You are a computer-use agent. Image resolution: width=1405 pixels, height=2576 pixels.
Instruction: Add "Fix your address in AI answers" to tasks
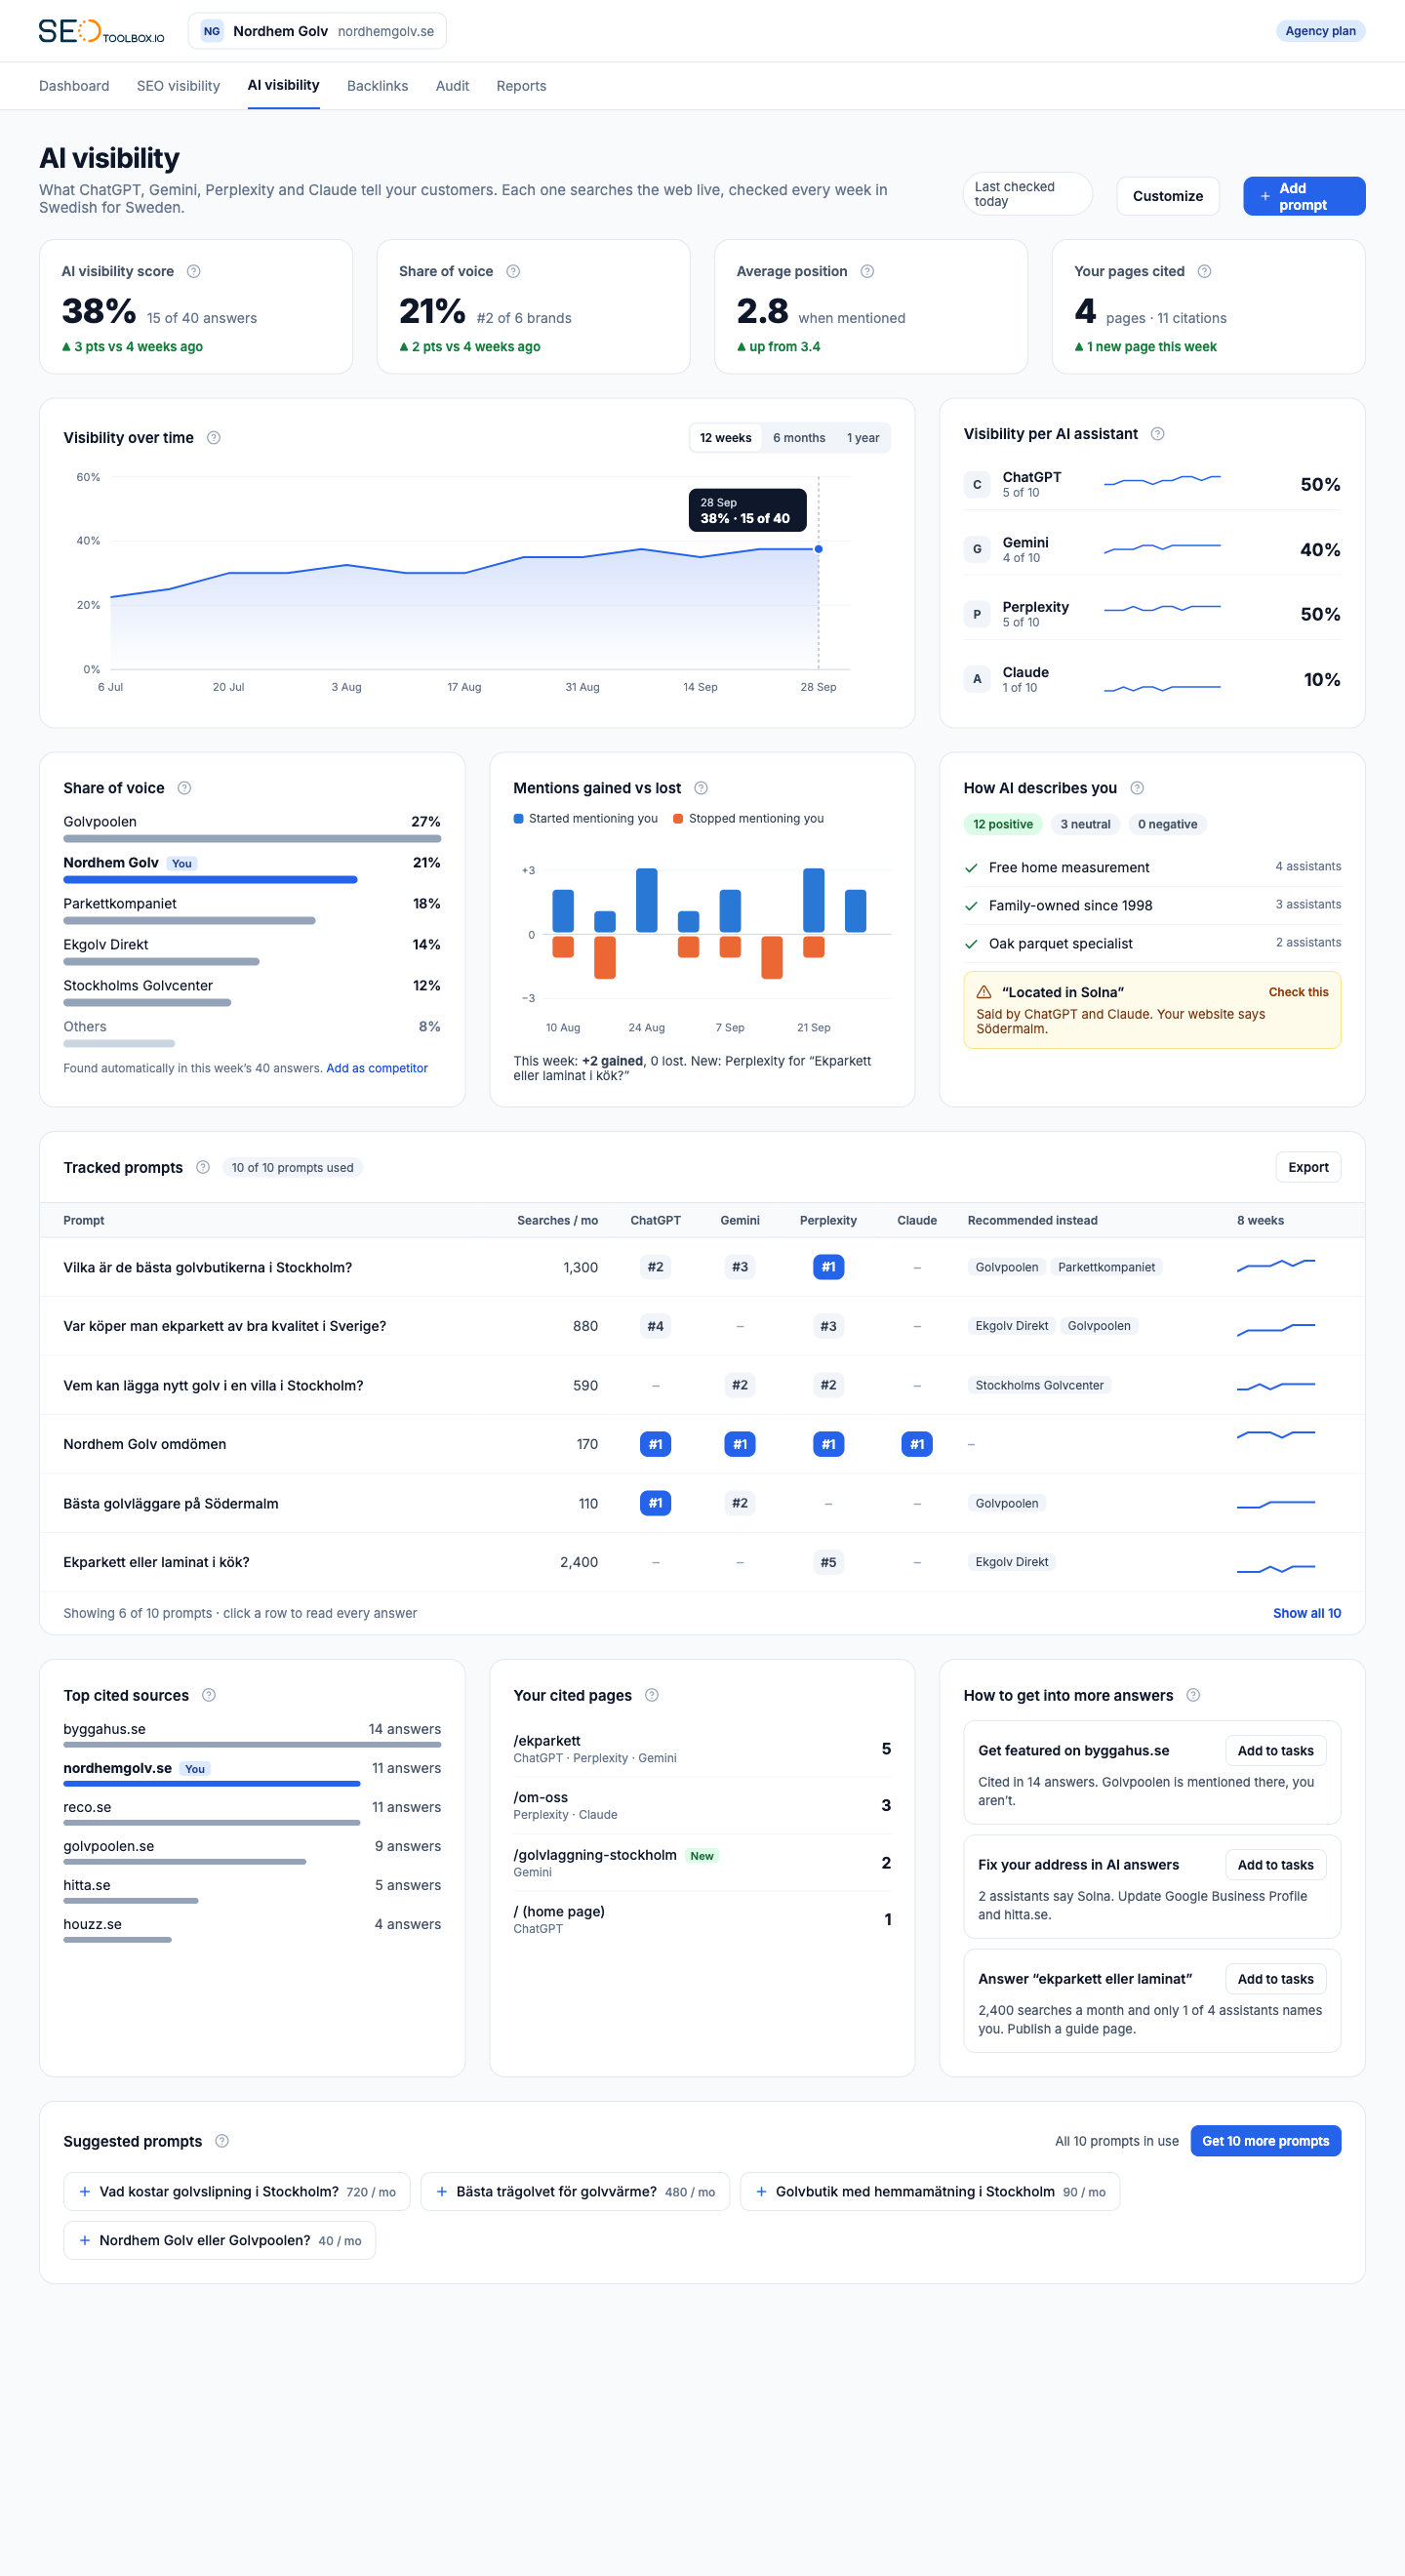pos(1275,1864)
